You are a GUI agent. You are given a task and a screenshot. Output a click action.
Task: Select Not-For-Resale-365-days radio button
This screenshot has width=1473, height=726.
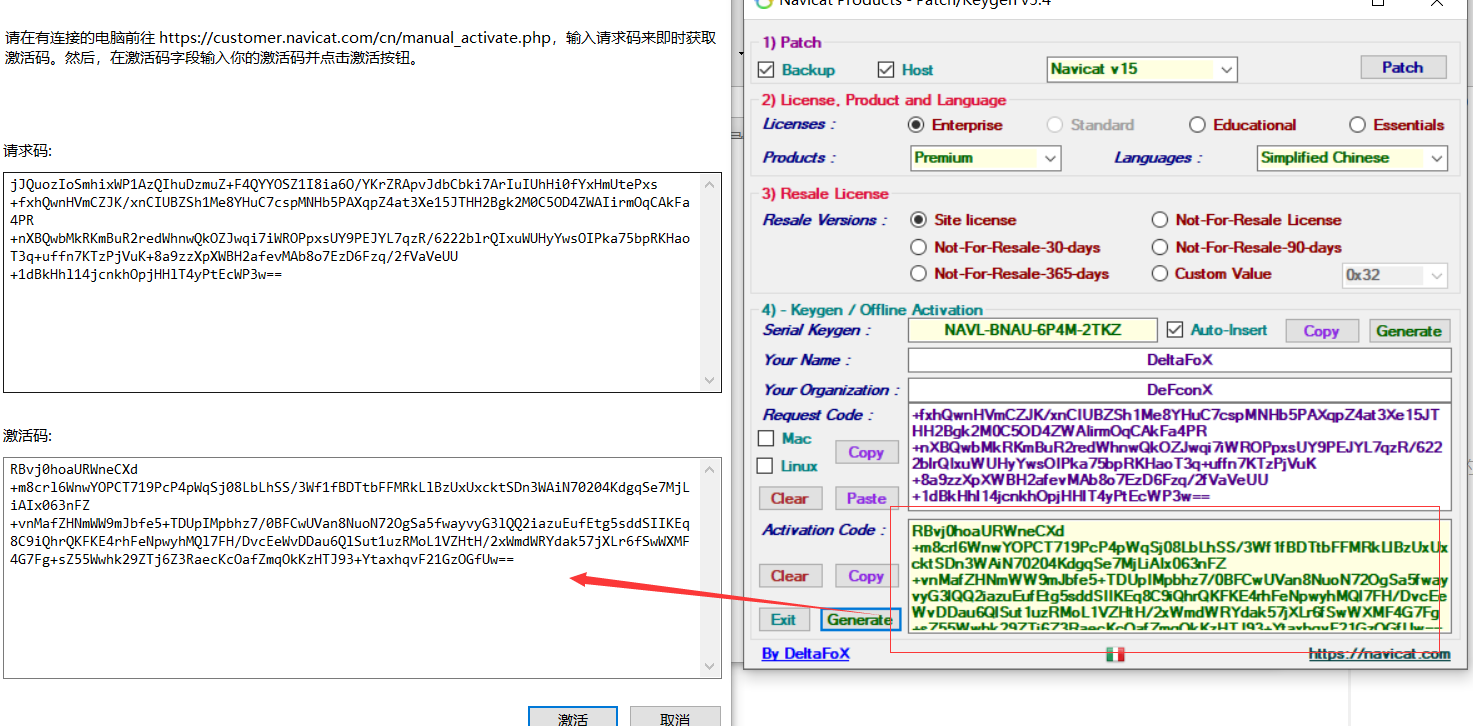click(x=918, y=274)
